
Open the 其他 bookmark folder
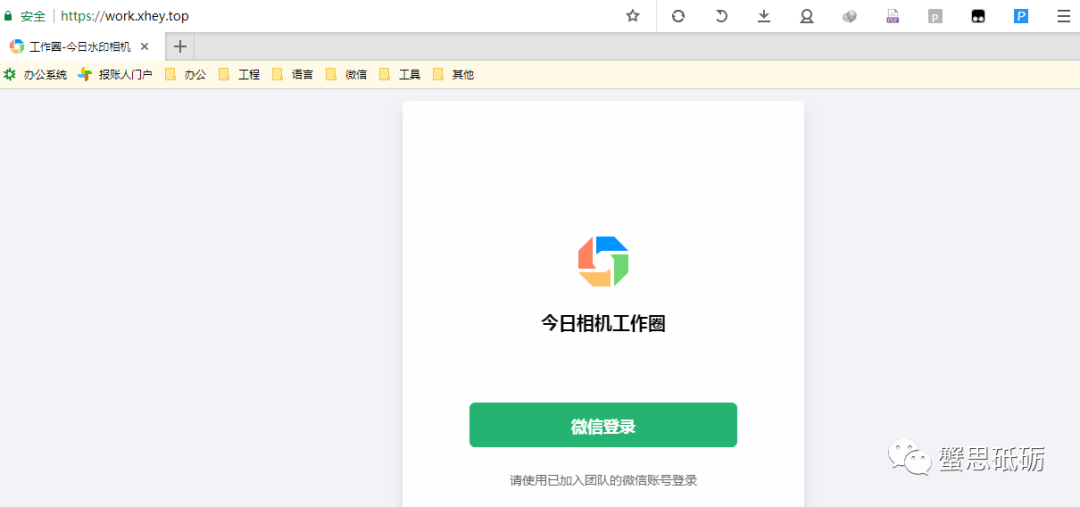point(454,74)
